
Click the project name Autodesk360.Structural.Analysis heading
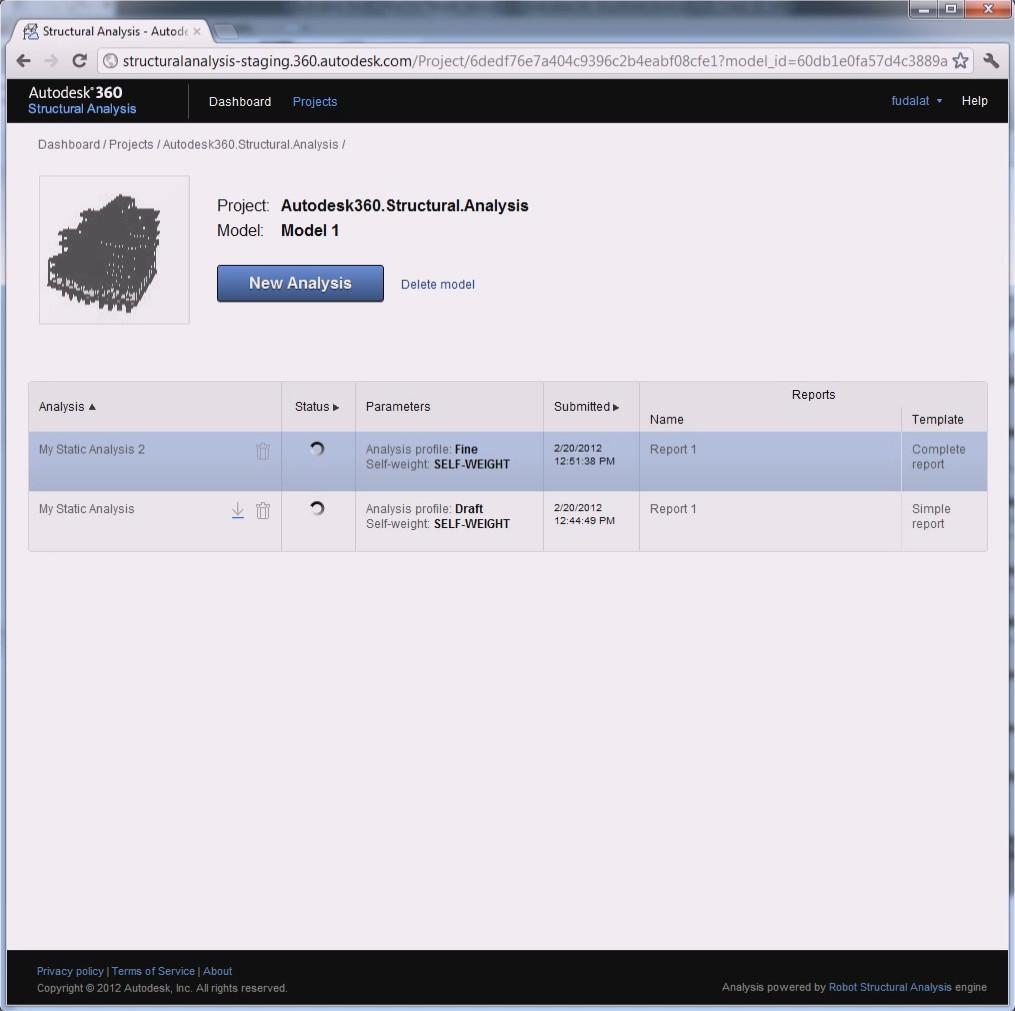(405, 205)
